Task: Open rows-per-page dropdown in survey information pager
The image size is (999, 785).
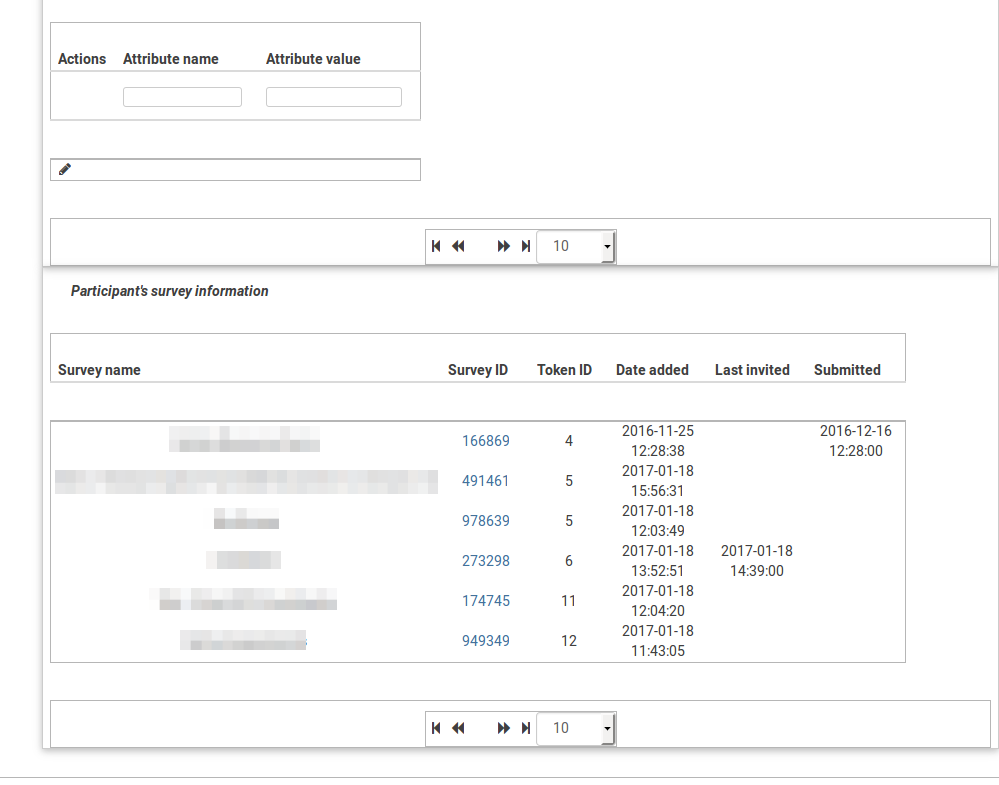Action: click(576, 728)
